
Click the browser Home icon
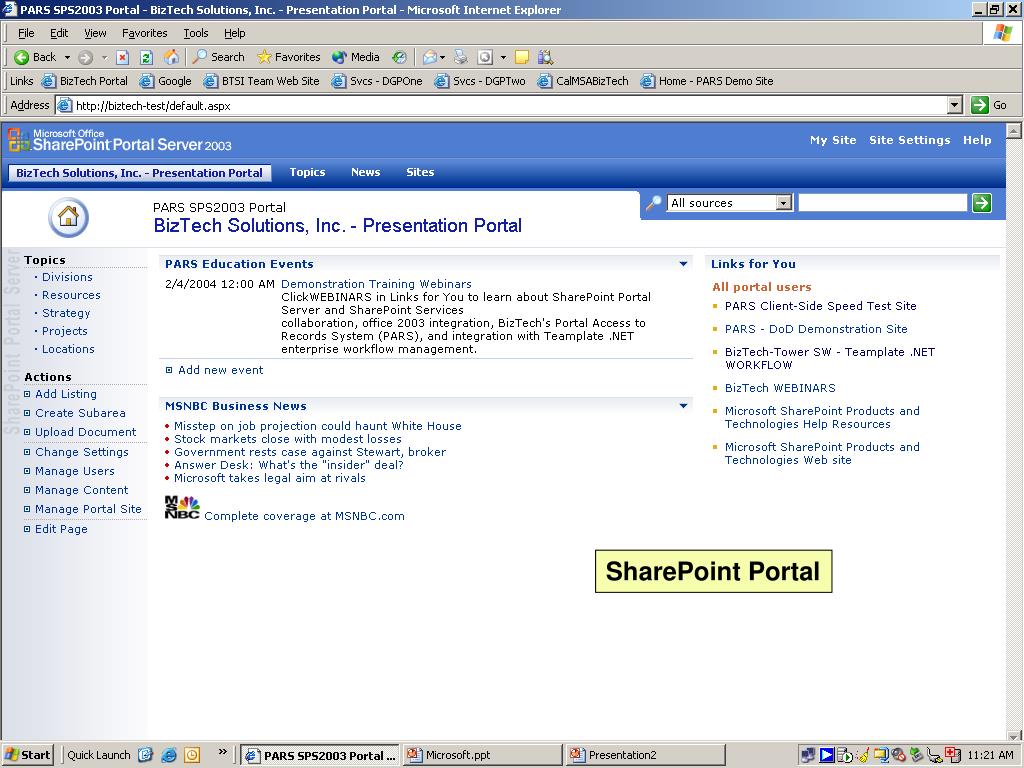pos(171,57)
